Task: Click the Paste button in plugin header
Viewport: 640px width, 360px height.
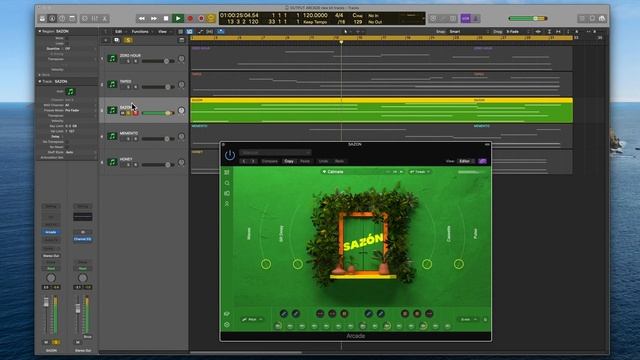Action: pyautogui.click(x=305, y=161)
